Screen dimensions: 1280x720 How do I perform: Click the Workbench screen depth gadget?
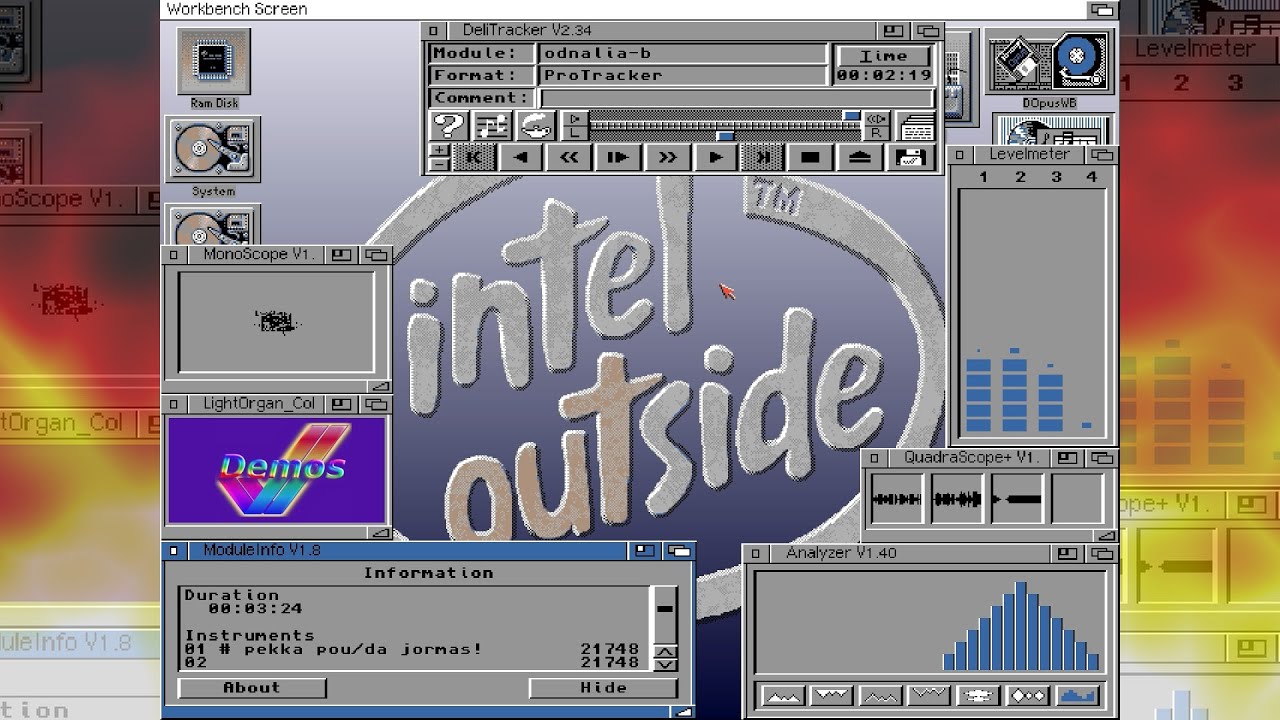(1101, 10)
